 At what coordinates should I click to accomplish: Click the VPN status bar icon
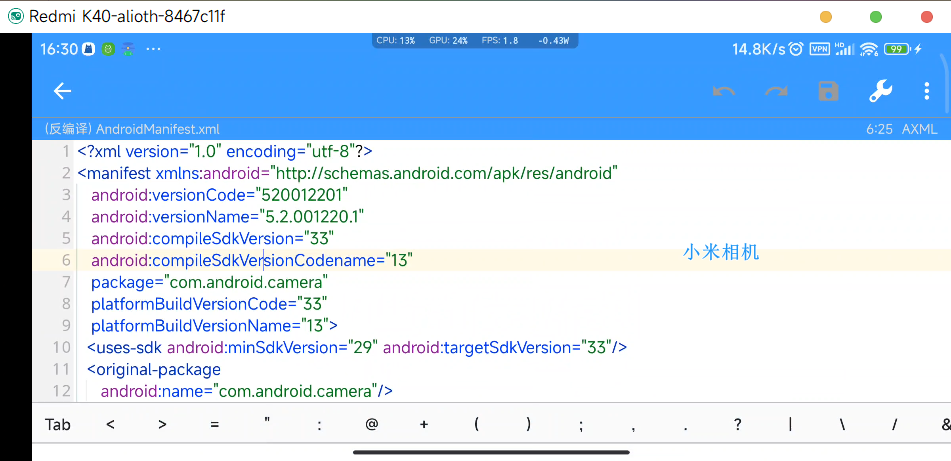pos(820,49)
